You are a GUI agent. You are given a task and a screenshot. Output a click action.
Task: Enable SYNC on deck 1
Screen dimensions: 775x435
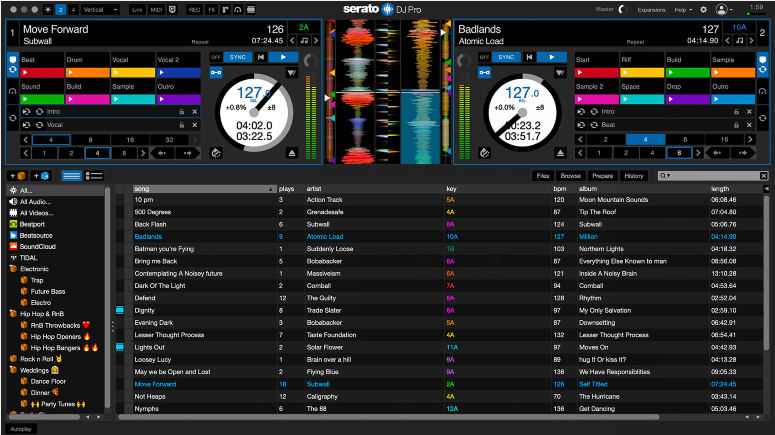pyautogui.click(x=238, y=57)
